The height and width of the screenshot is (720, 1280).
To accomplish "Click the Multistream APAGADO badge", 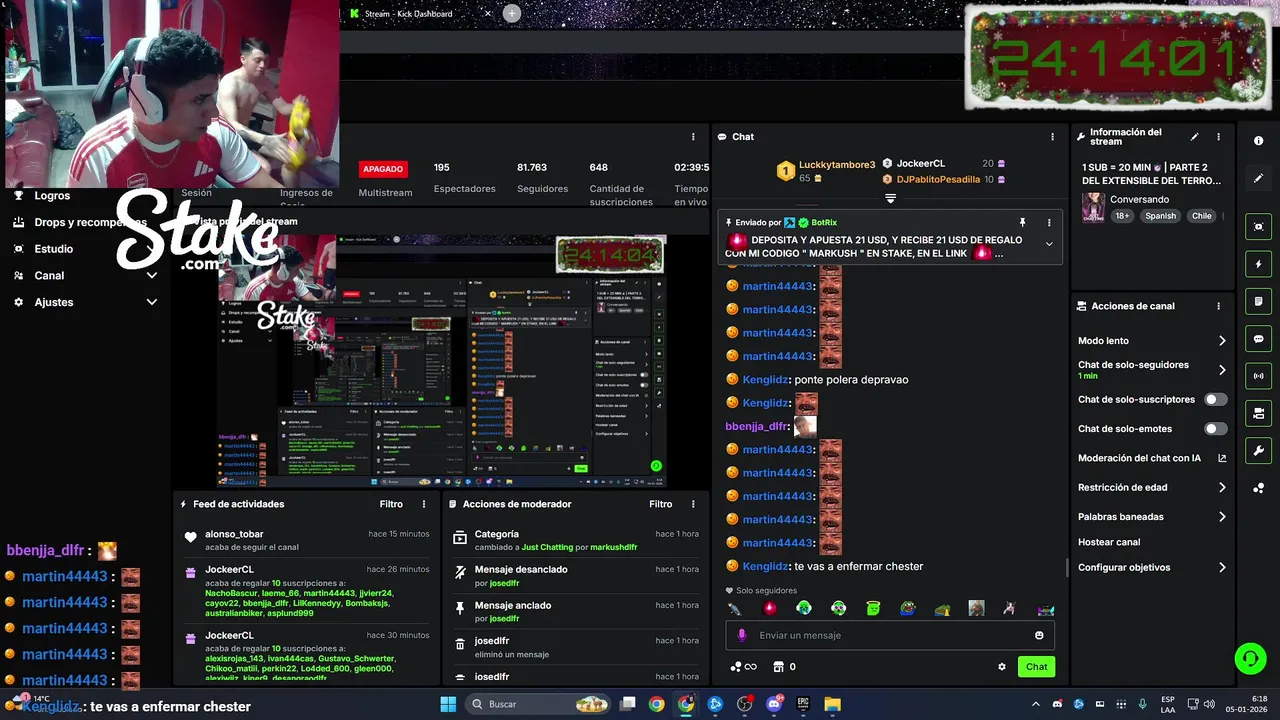I will (x=383, y=169).
